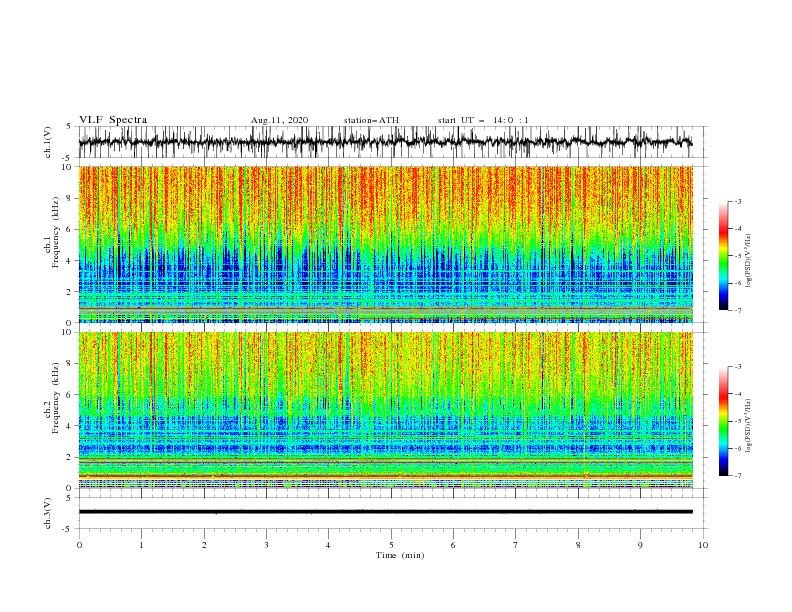
Task: Click the '-5' tick on ch.3(V) axis
Action: tap(68, 529)
